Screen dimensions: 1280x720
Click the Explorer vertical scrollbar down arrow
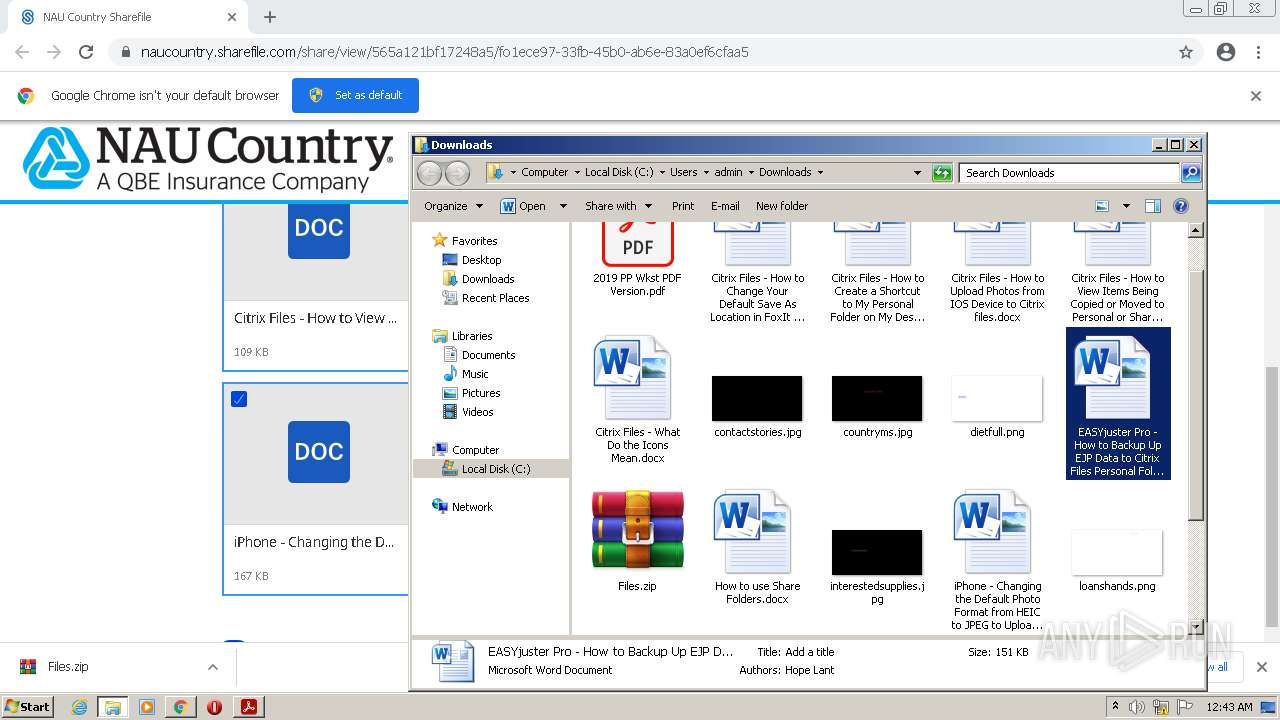(1195, 627)
